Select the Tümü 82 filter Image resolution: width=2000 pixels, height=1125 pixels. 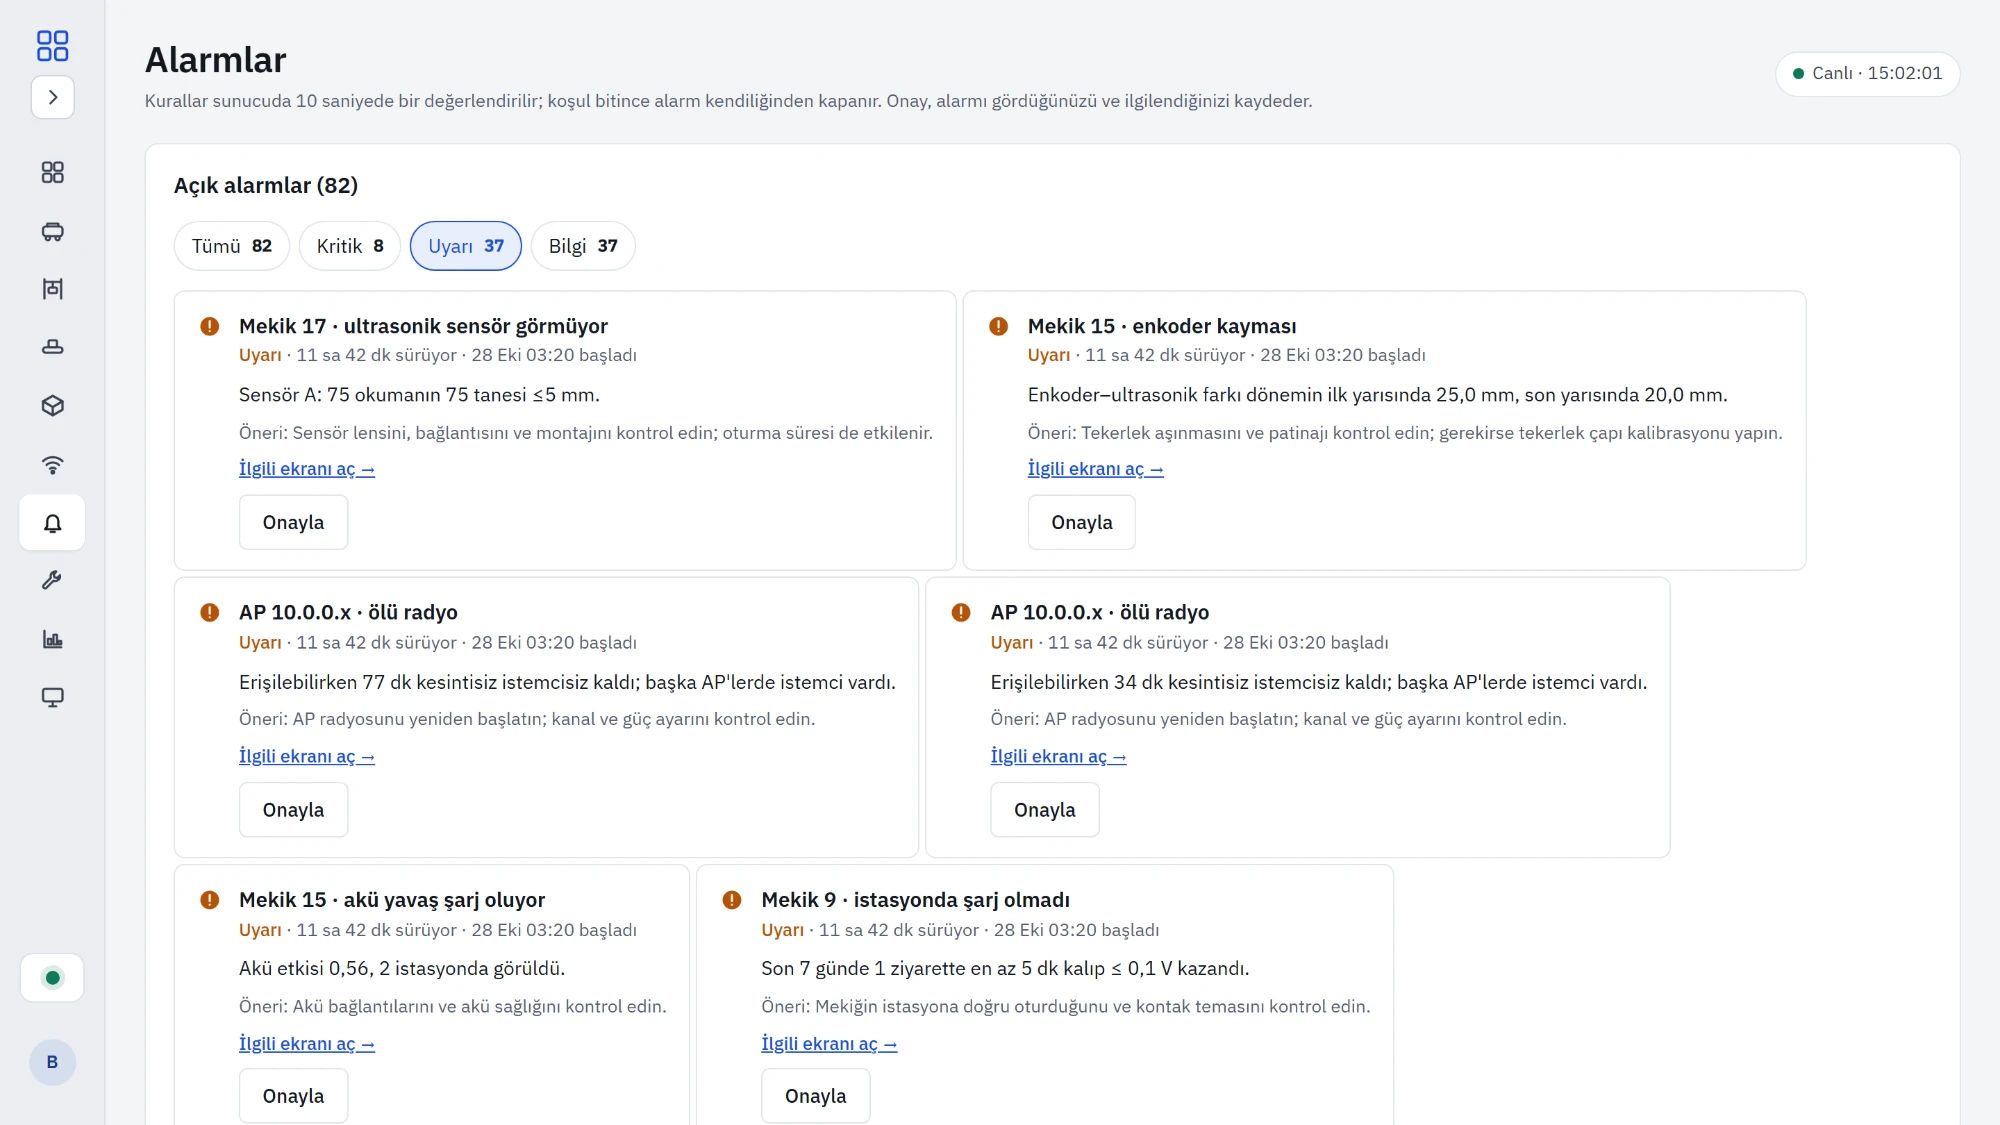[232, 246]
